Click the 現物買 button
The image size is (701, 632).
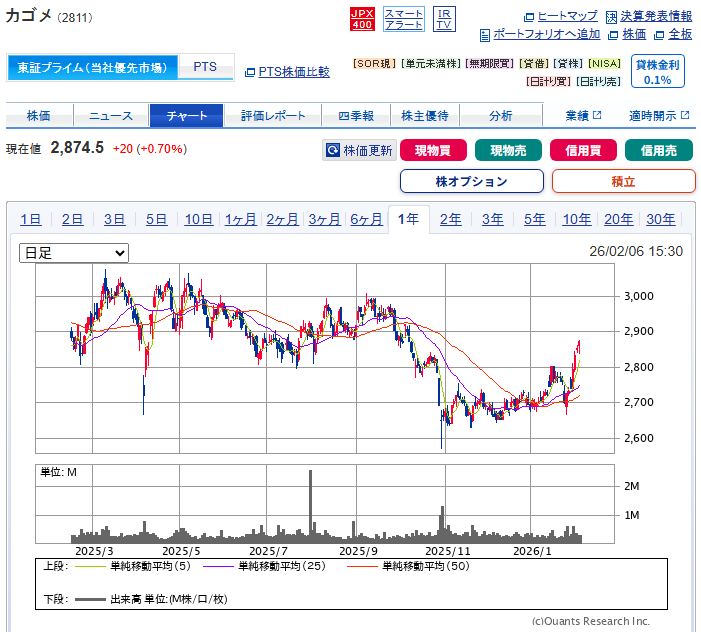[433, 150]
